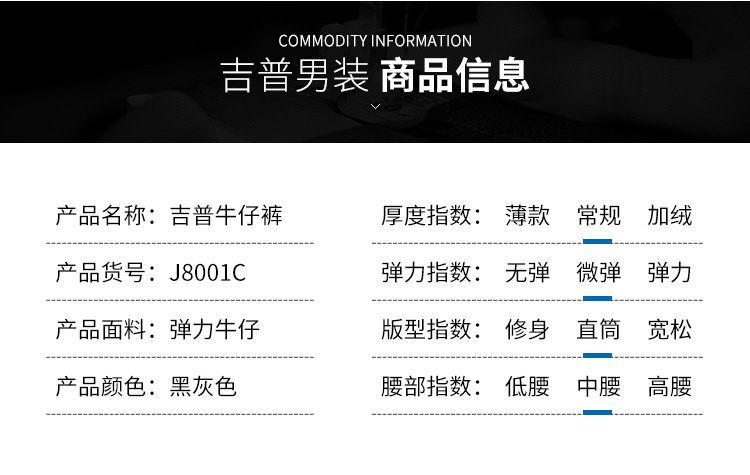Click the color value 黑灰色

tap(204, 387)
